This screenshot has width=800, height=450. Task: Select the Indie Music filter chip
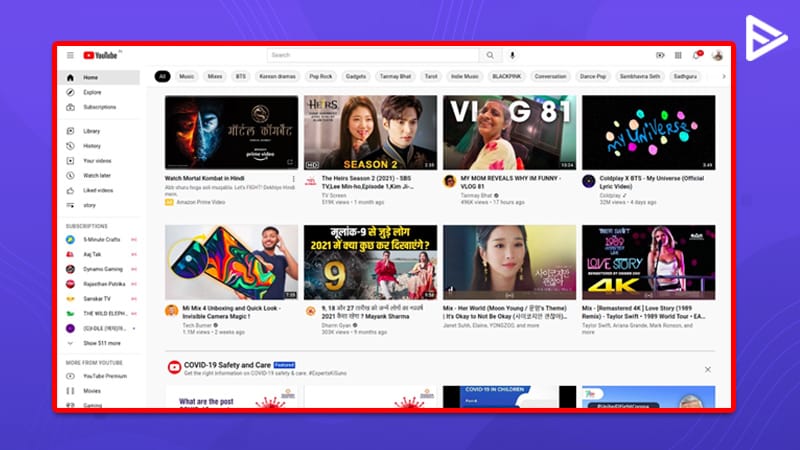[465, 77]
